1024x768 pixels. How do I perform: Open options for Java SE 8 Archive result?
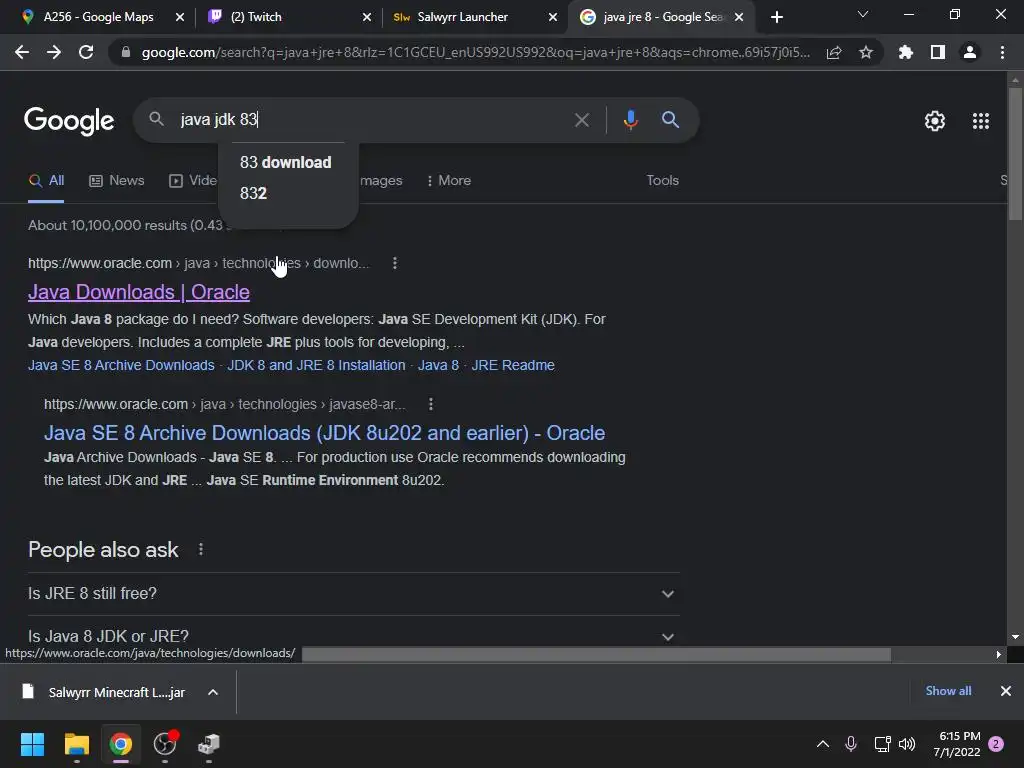click(x=430, y=404)
